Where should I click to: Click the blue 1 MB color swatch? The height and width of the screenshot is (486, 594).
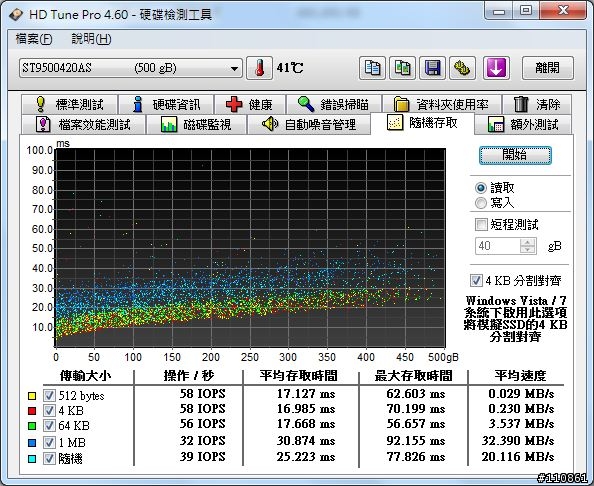point(32,442)
